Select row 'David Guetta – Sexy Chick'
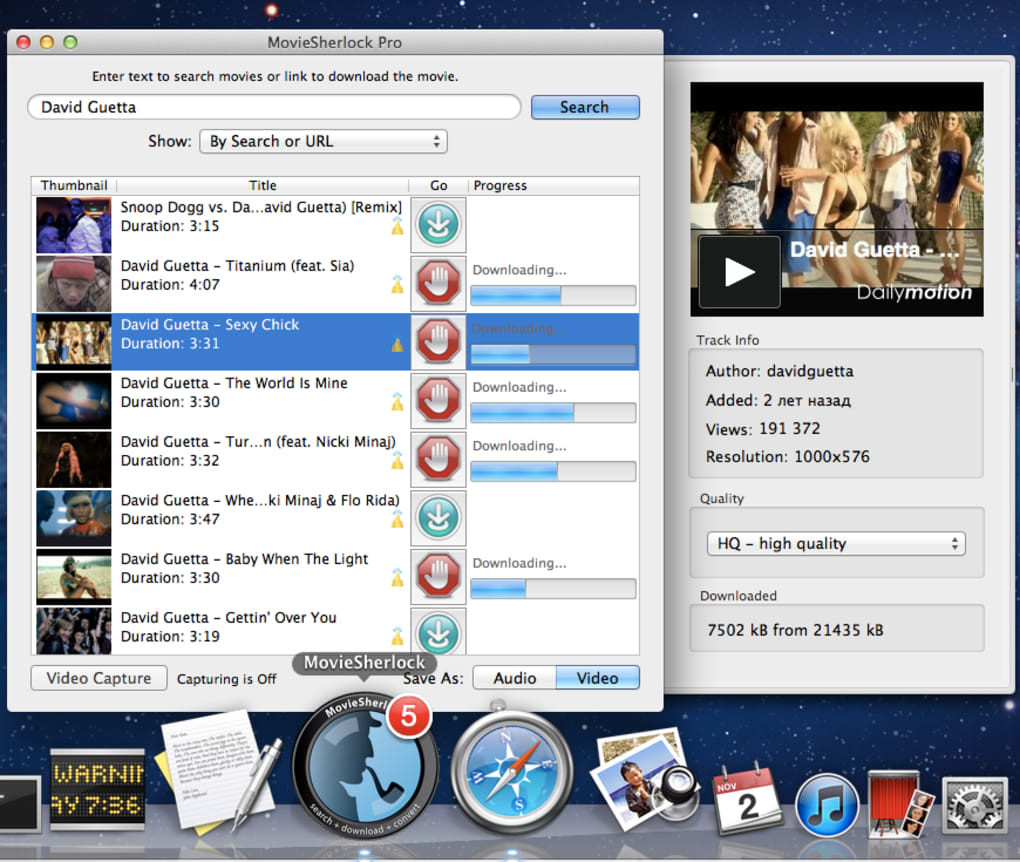 coord(335,342)
